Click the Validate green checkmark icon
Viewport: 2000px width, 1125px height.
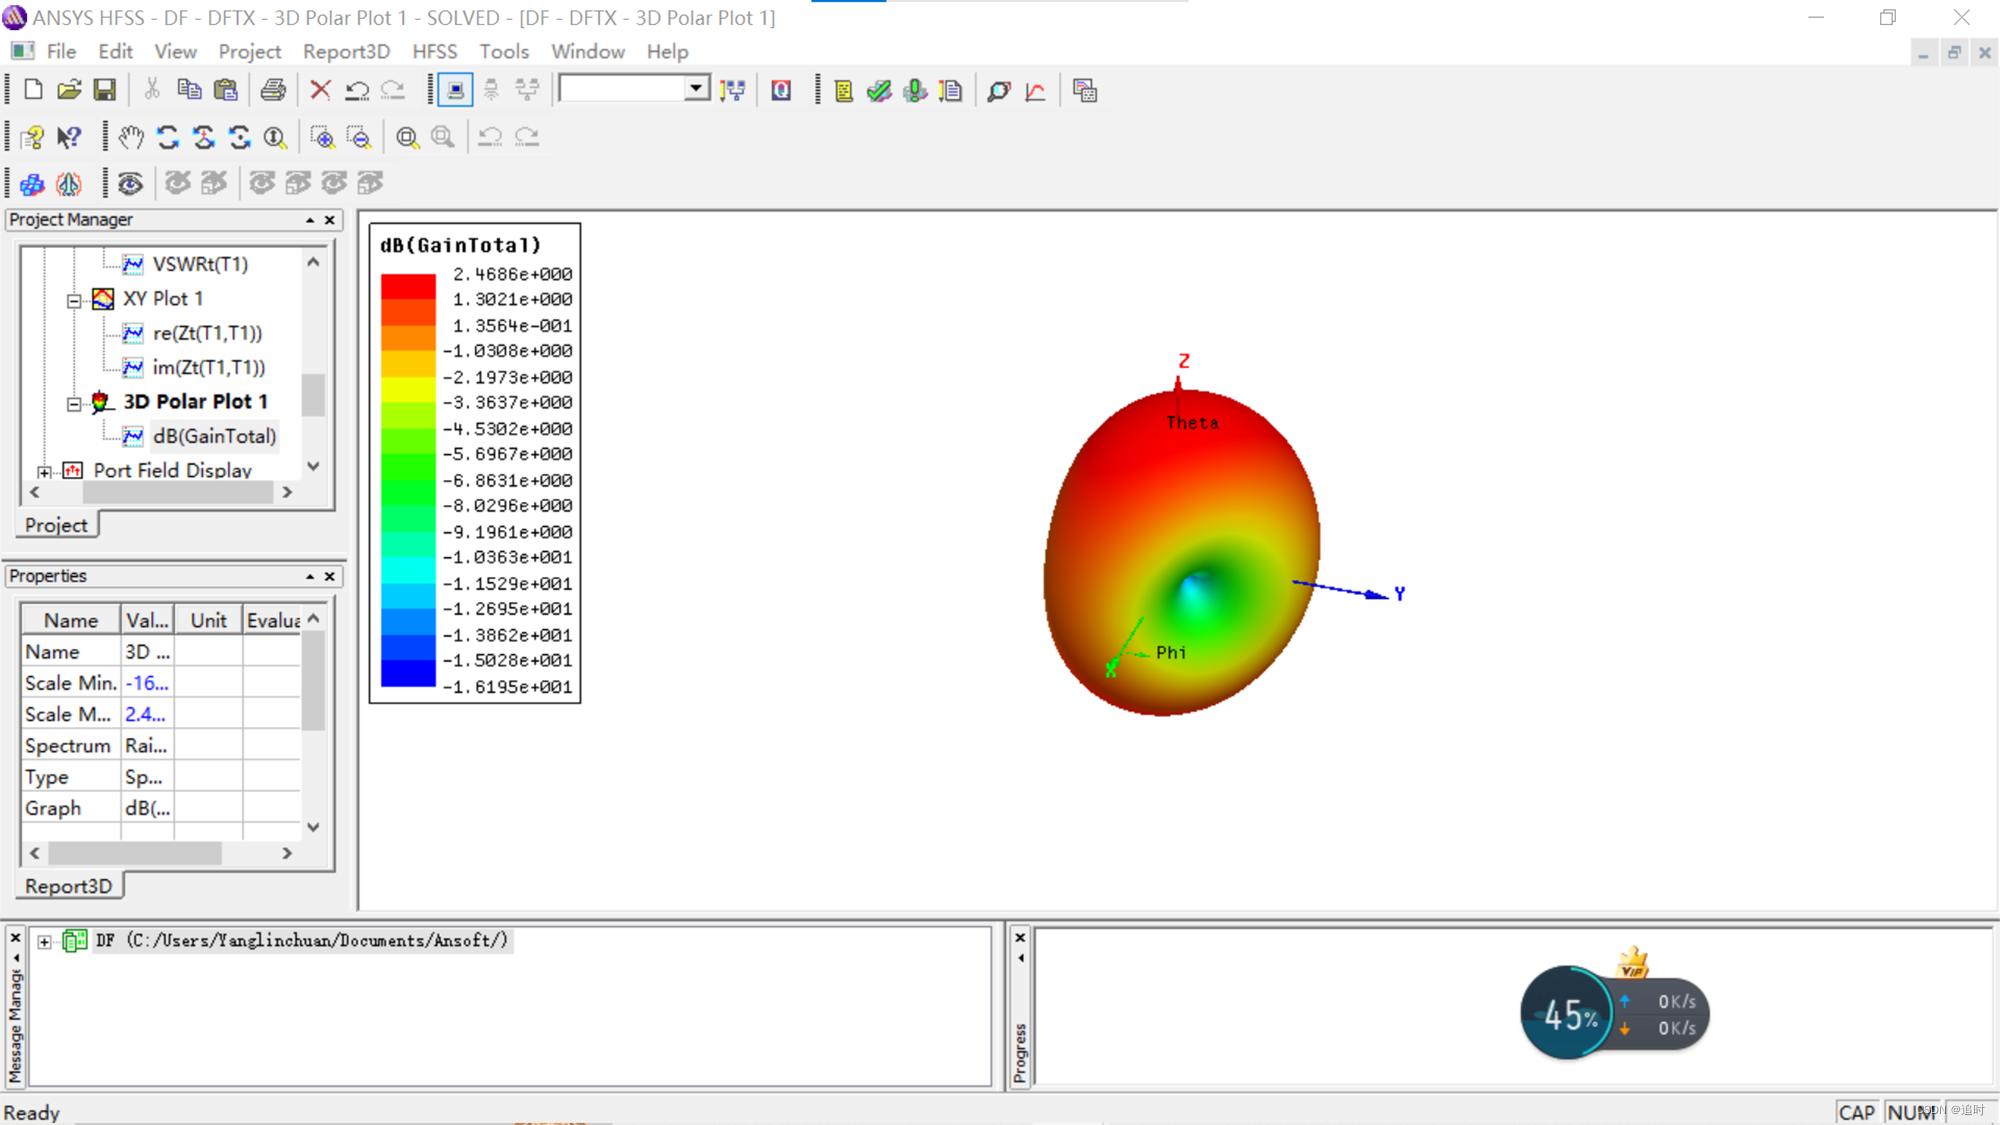click(x=879, y=91)
